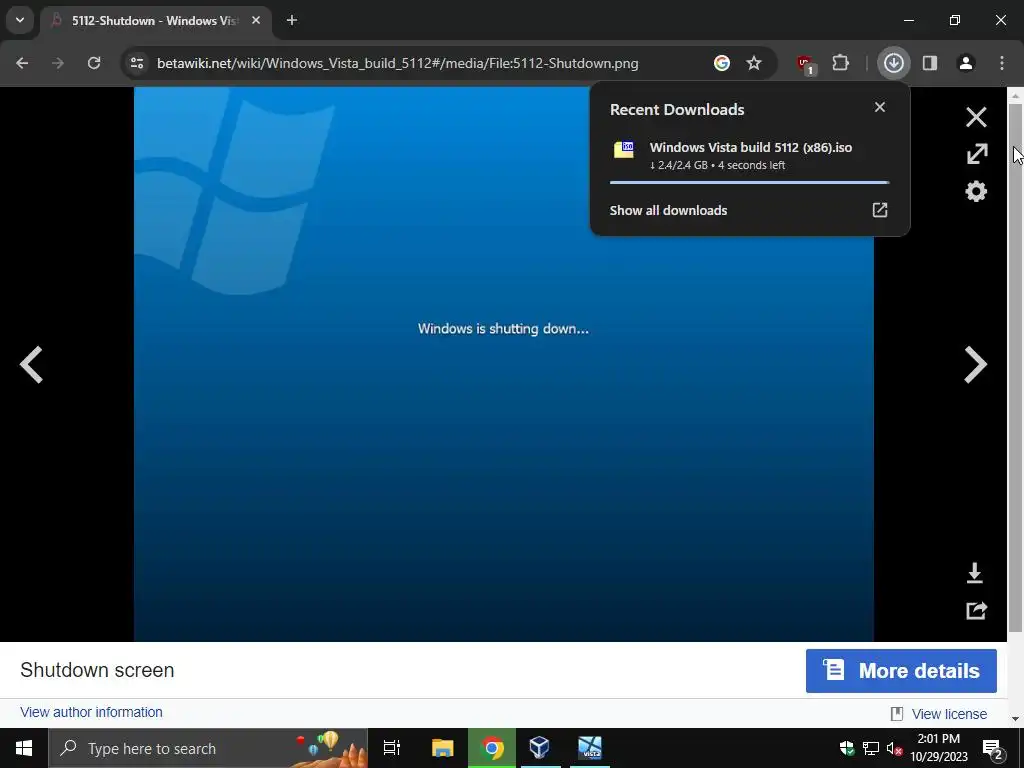Screen dimensions: 1024x768
Task: View author information link
Action: [91, 712]
